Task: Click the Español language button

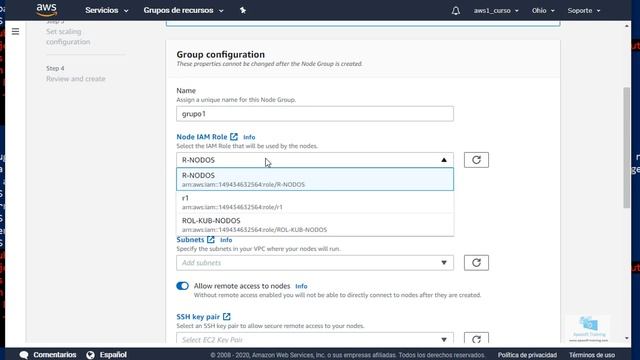Action: 107,355
